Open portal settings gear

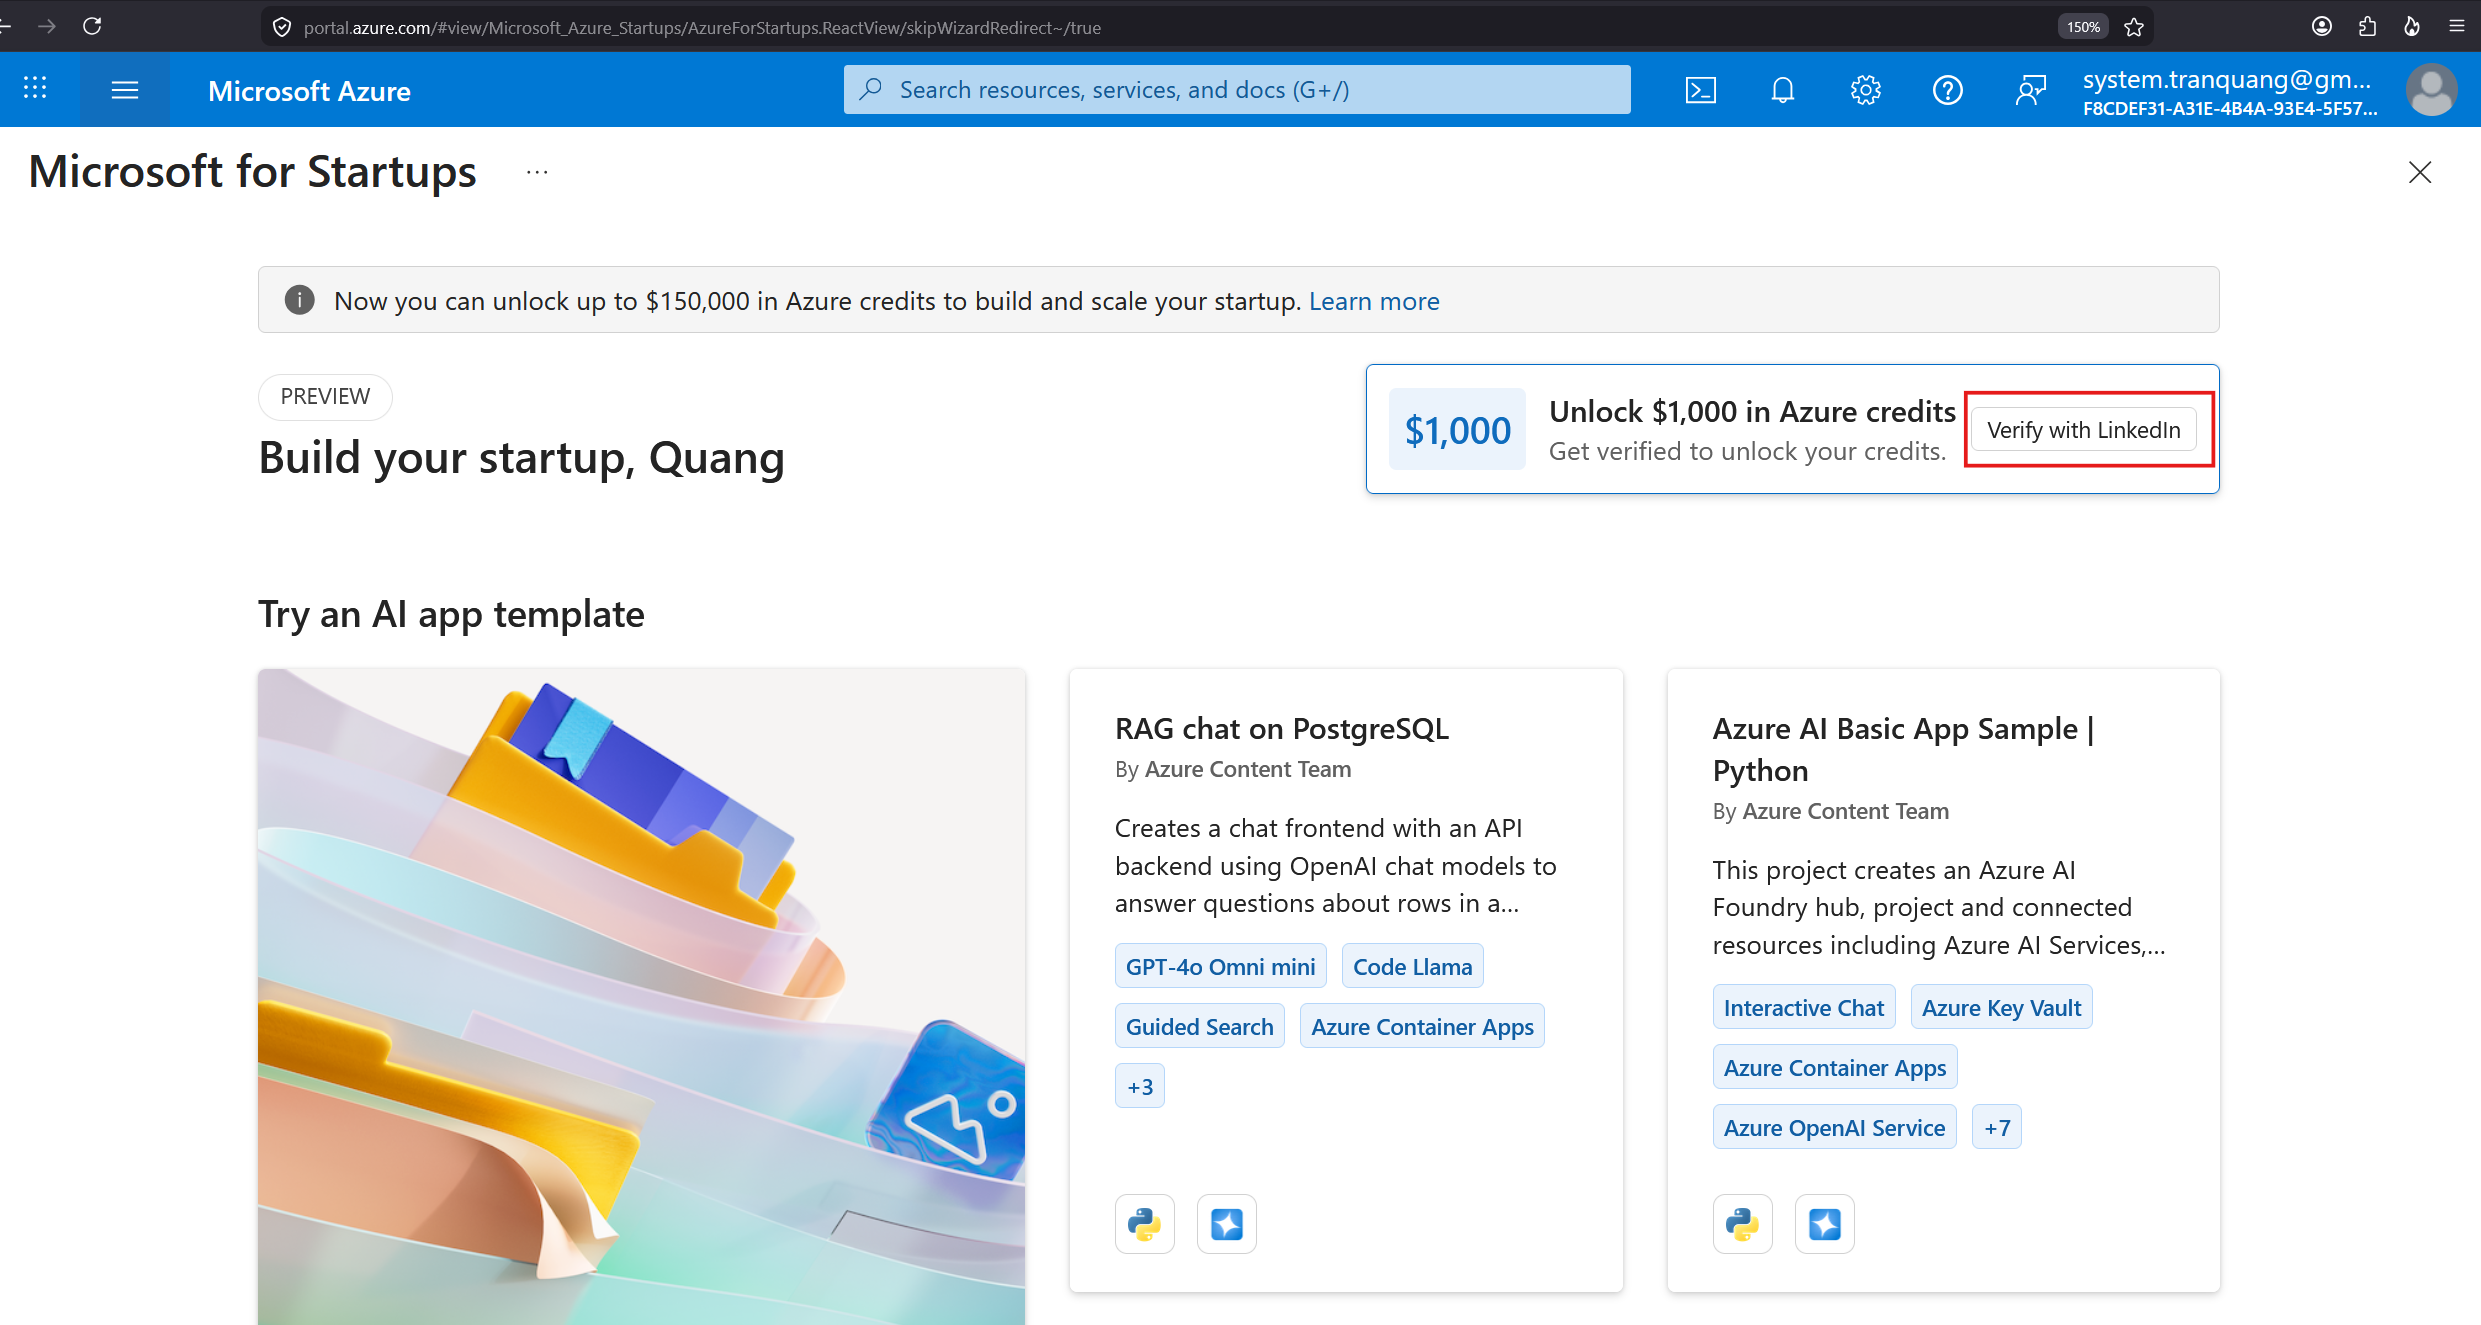point(1865,90)
